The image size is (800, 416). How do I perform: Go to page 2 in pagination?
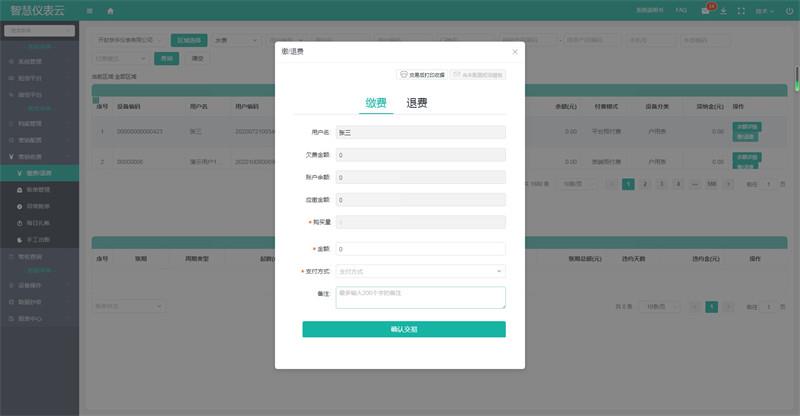[645, 184]
